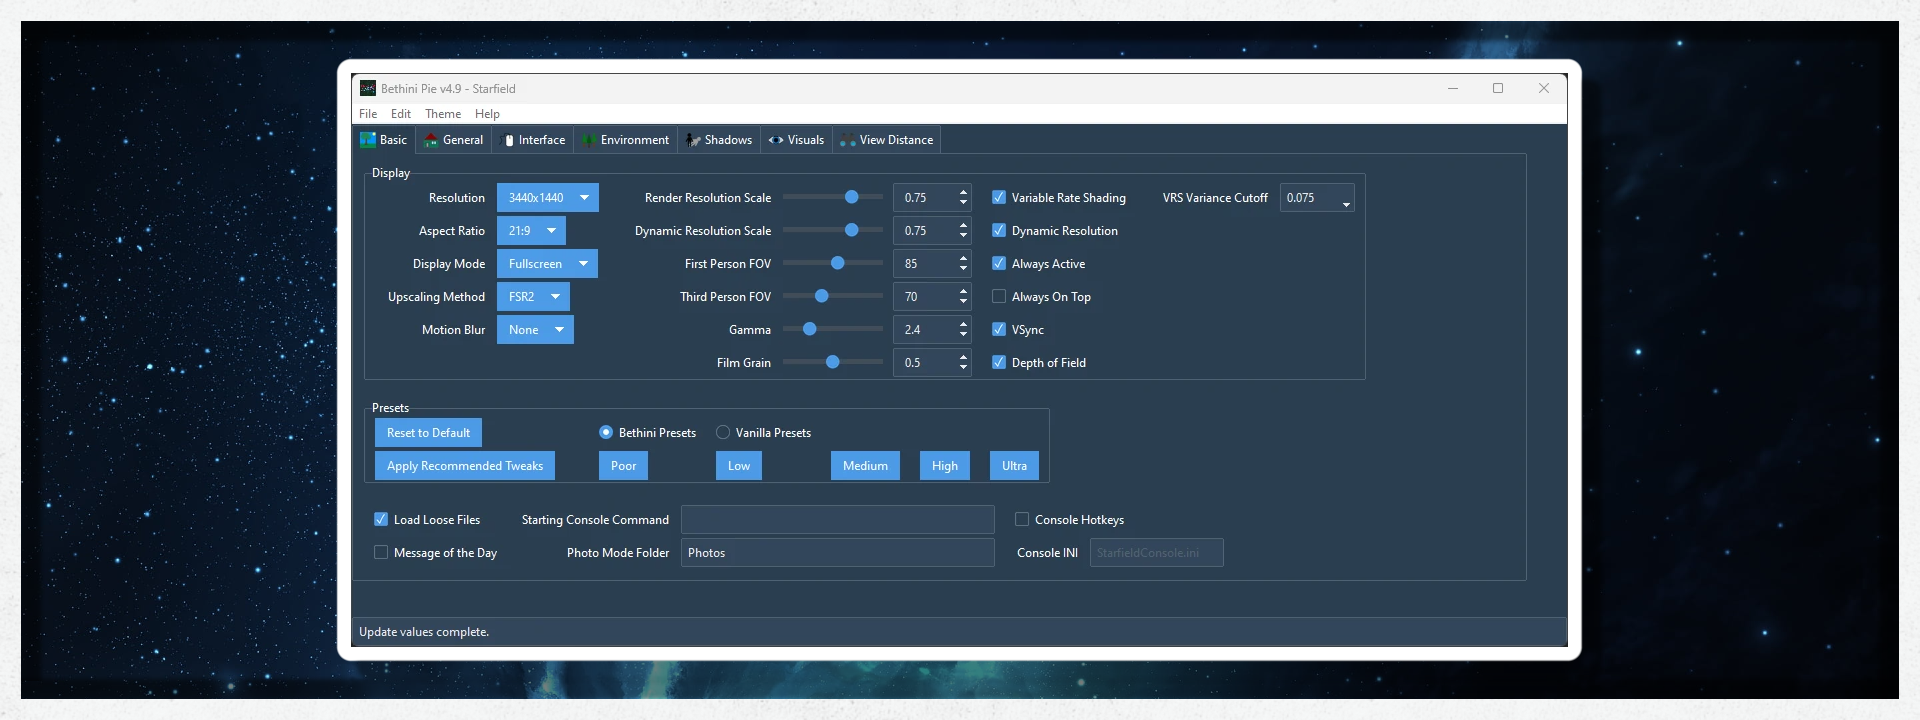
Task: Click the First Person FOV slider handle
Action: coord(838,264)
